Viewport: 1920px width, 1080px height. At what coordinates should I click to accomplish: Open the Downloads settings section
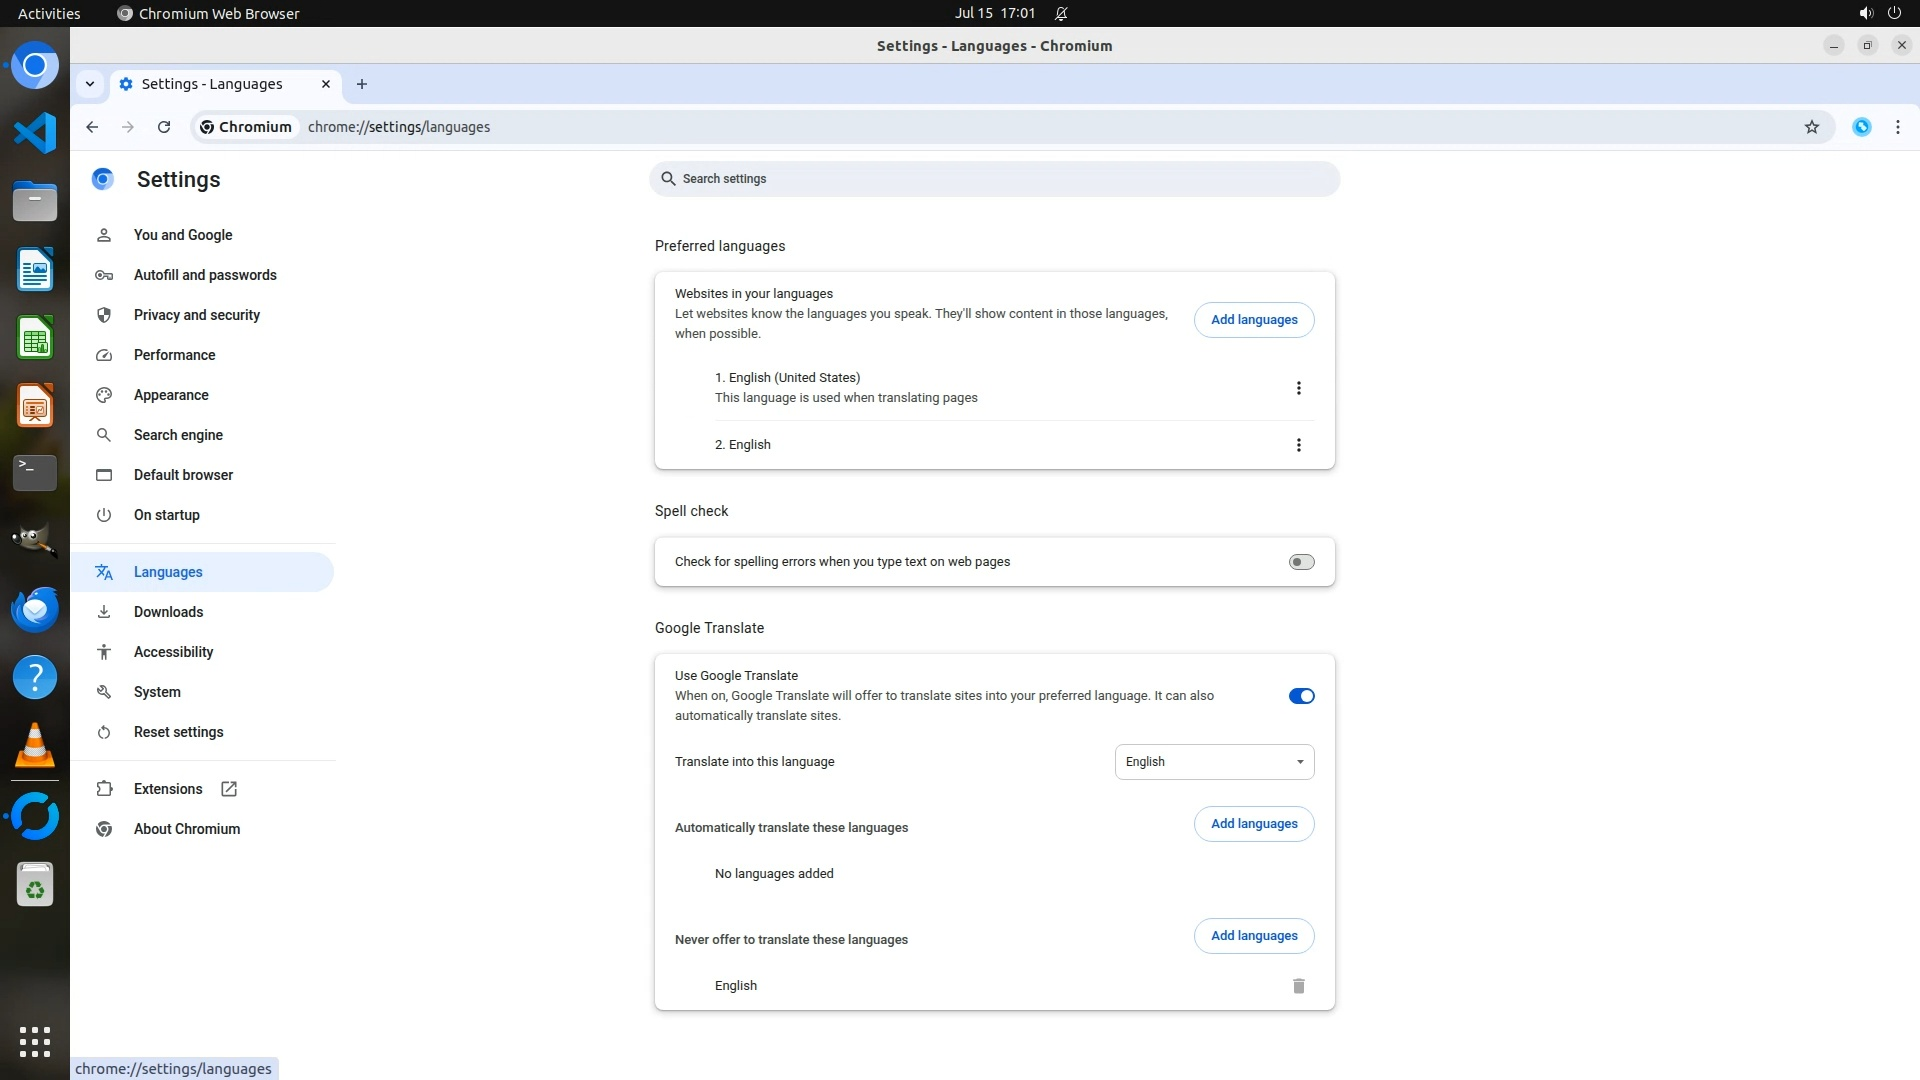(168, 612)
